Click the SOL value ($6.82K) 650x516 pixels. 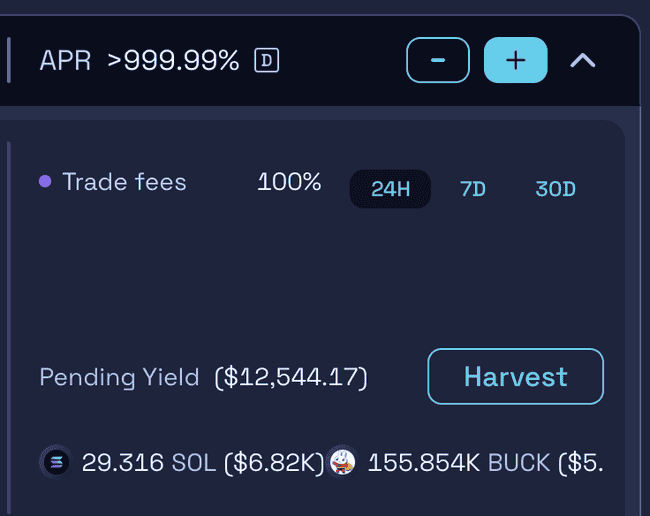274,463
